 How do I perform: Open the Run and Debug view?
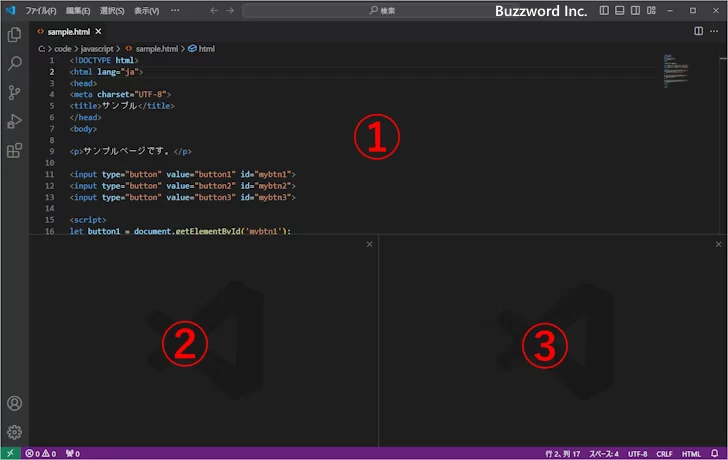click(14, 122)
